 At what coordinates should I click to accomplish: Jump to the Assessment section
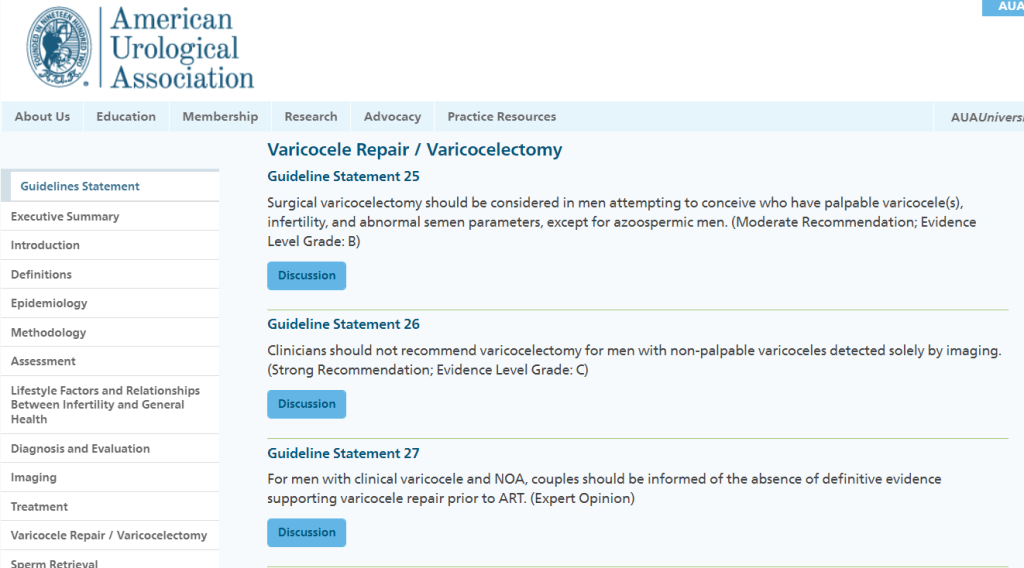(x=43, y=362)
